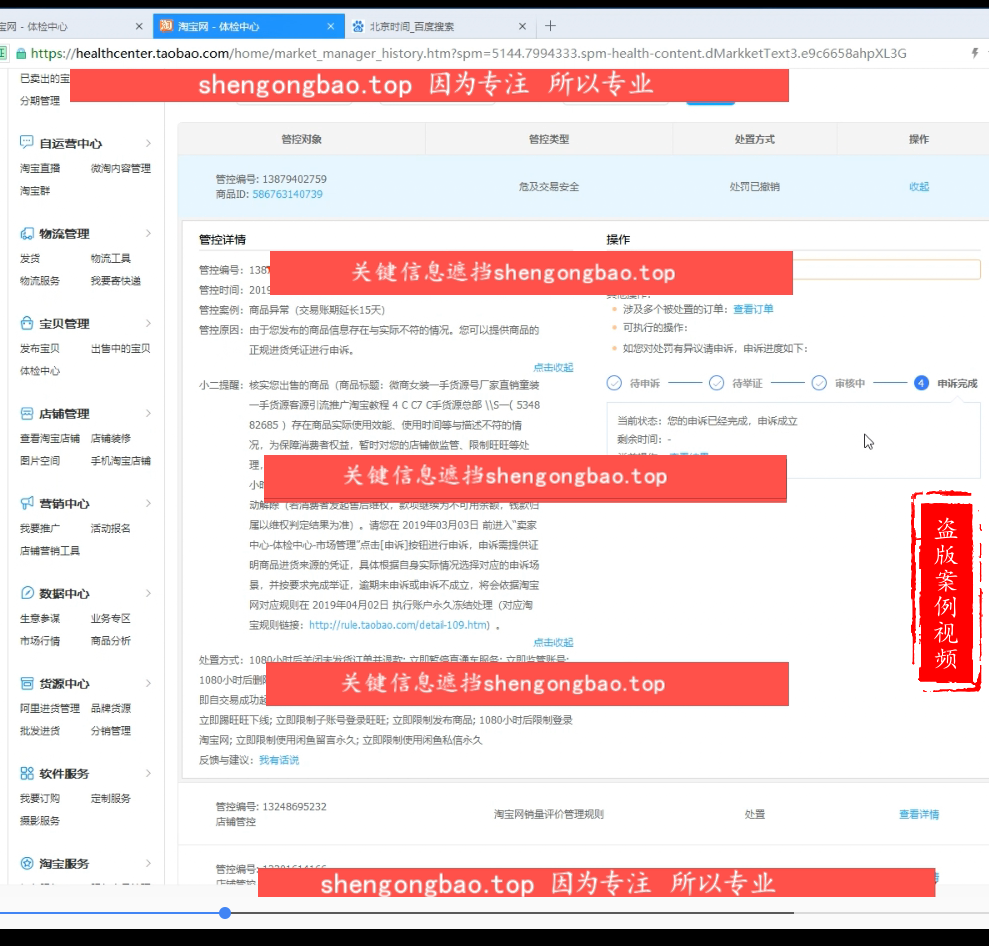Expand the 淘宝服务 section arrow
The width and height of the screenshot is (989, 946).
pos(148,863)
